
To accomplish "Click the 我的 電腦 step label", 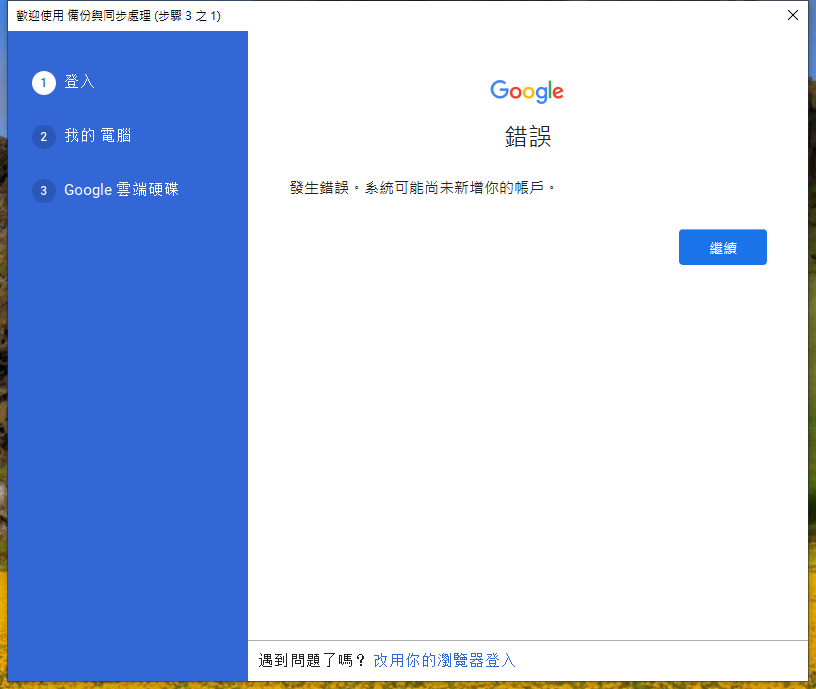I will pos(98,136).
